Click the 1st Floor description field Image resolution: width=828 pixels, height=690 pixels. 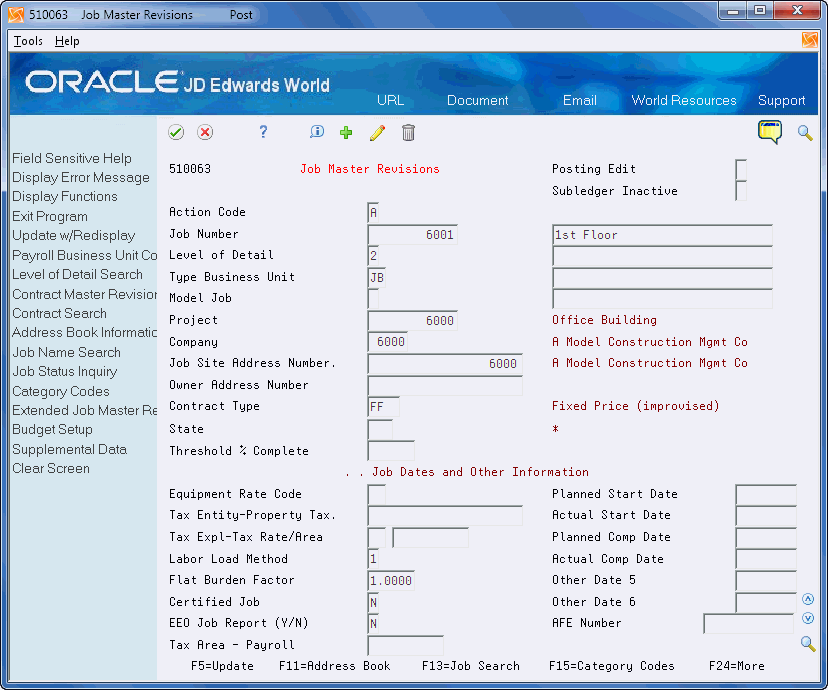tap(662, 235)
